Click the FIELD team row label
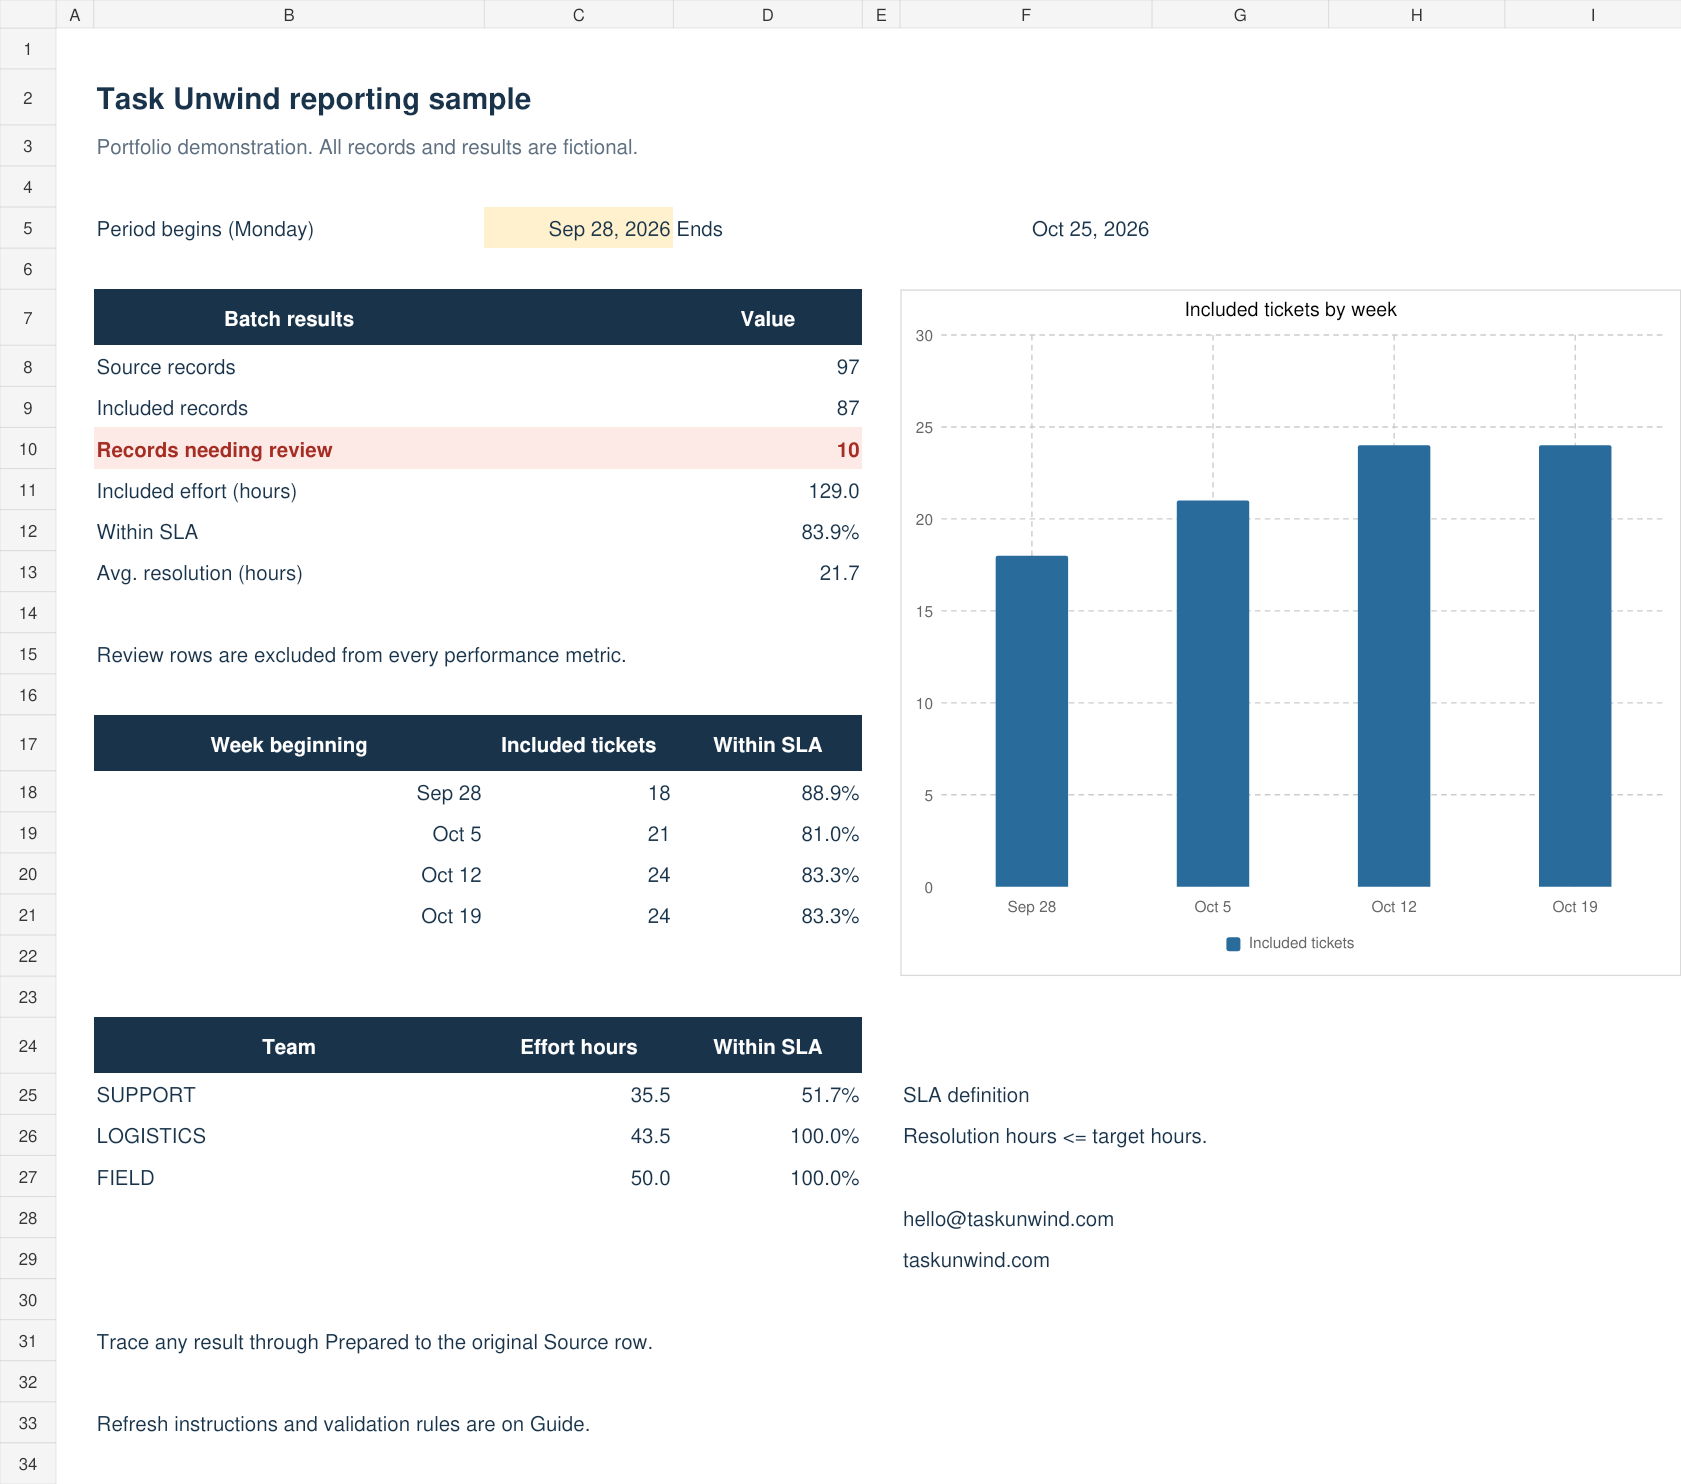This screenshot has width=1681, height=1484. pos(125,1178)
